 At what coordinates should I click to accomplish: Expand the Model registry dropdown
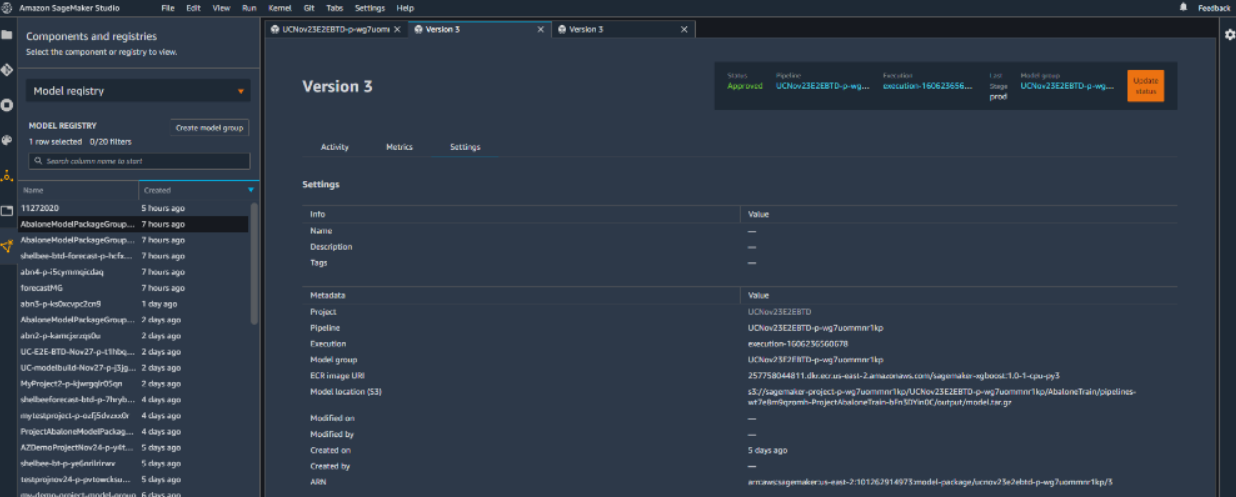point(139,91)
